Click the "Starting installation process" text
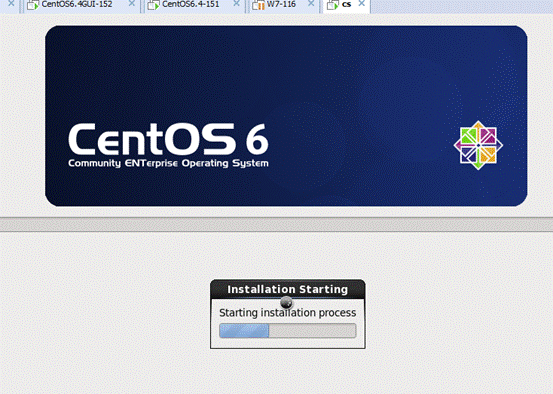Image resolution: width=553 pixels, height=394 pixels. pos(288,313)
